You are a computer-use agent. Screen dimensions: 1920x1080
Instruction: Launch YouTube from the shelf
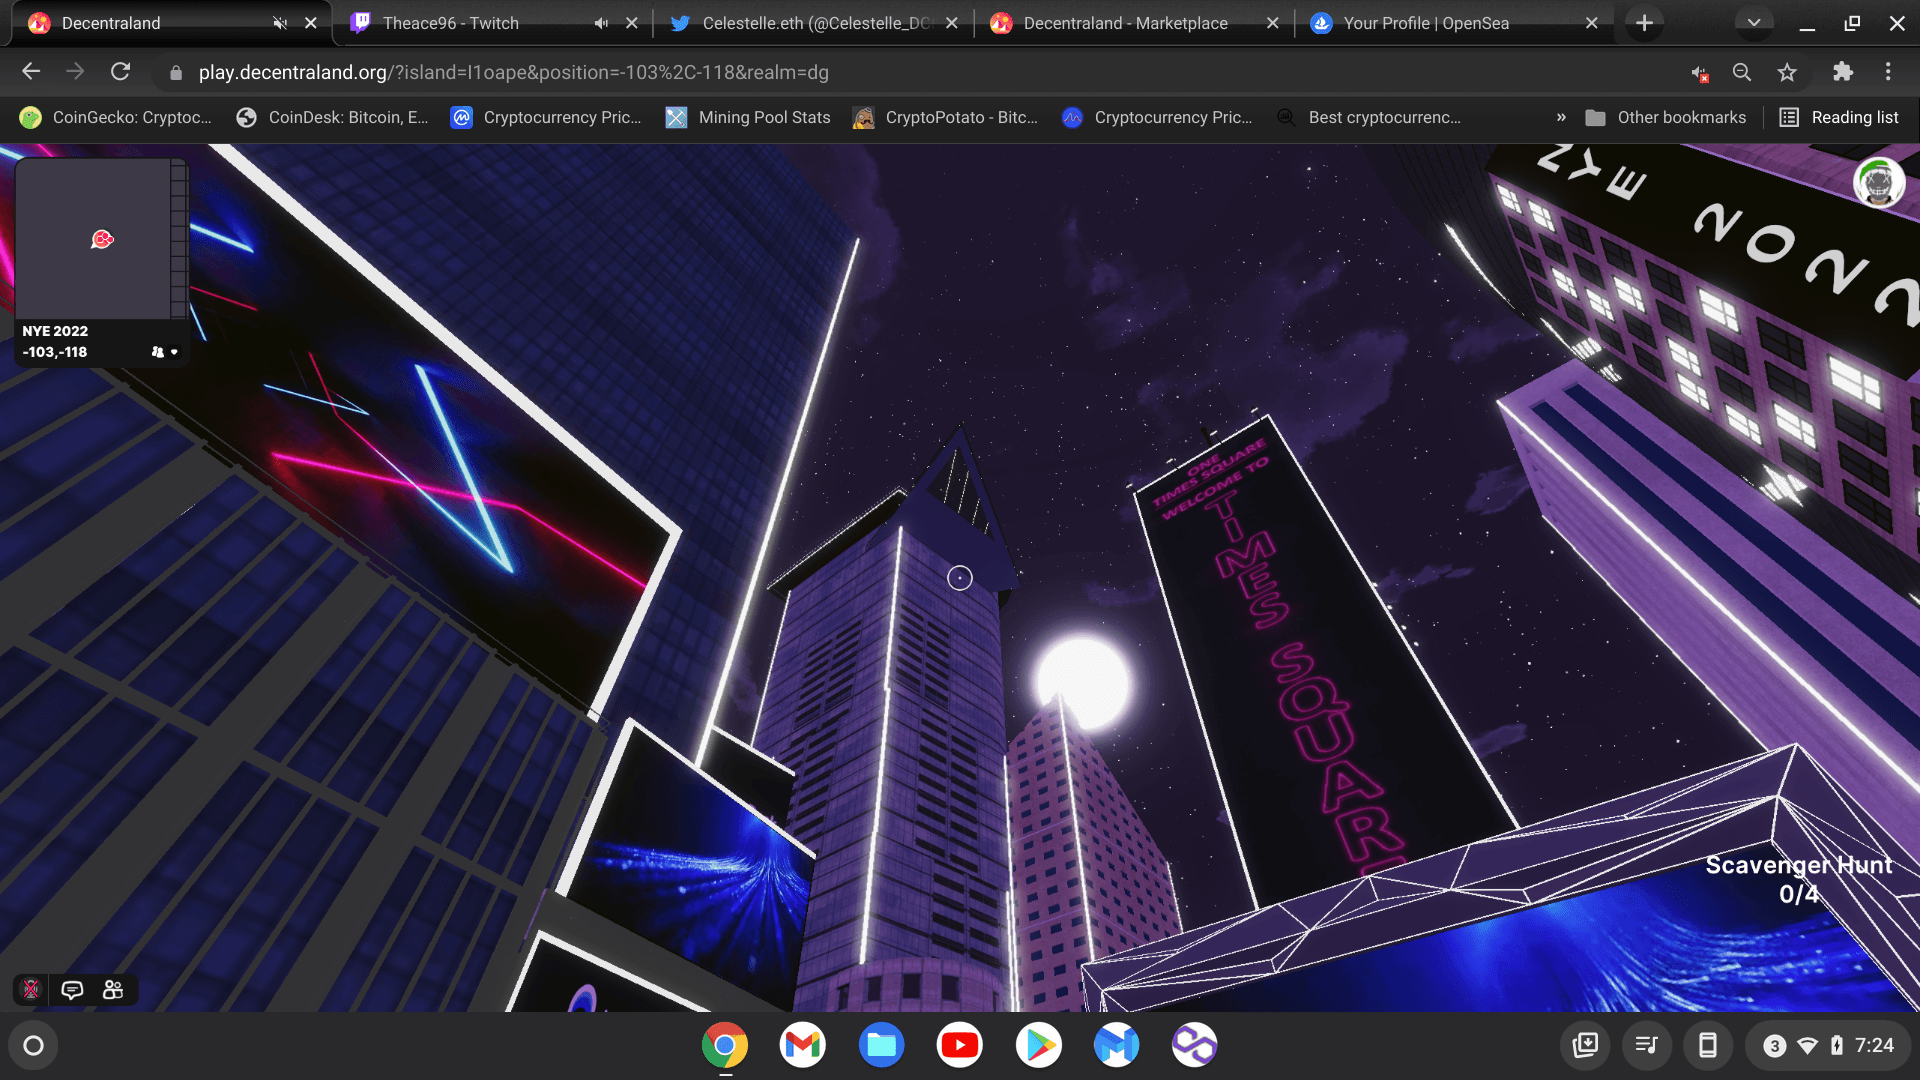pos(959,1045)
